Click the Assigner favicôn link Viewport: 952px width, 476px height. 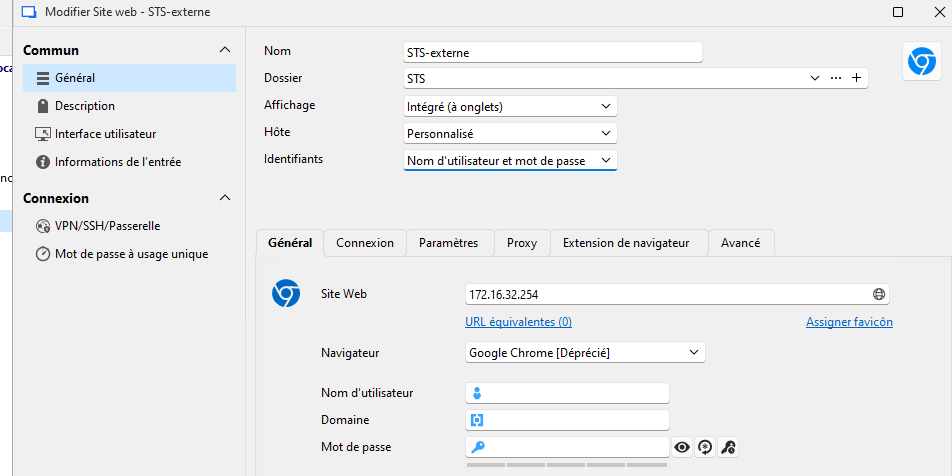coord(849,322)
